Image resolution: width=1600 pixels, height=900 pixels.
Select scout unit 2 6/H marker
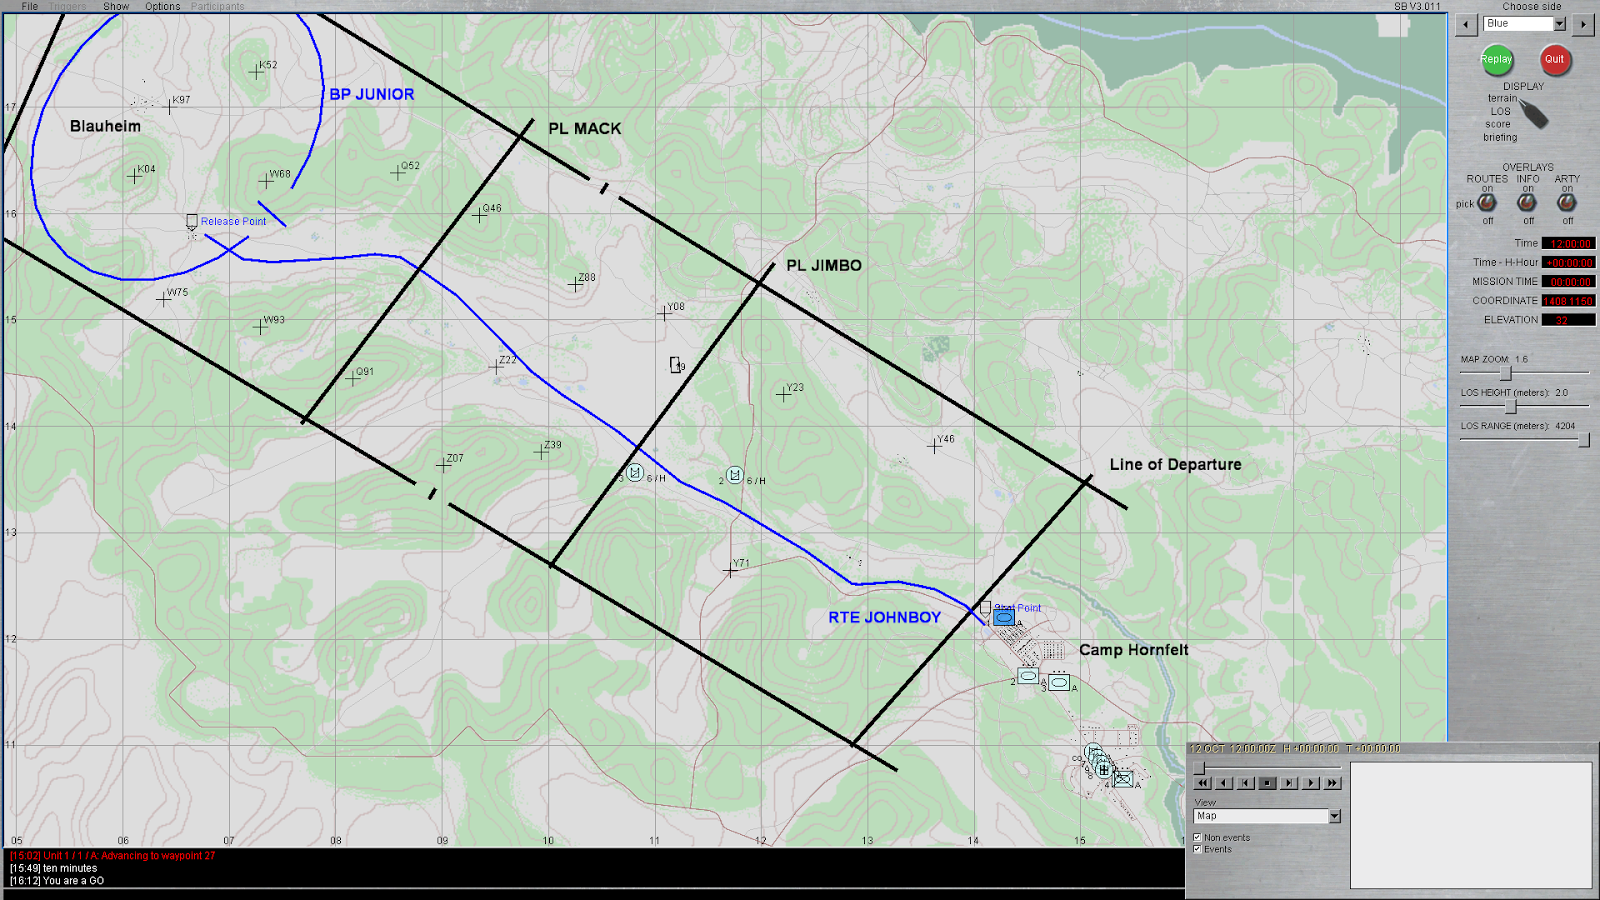click(x=734, y=475)
